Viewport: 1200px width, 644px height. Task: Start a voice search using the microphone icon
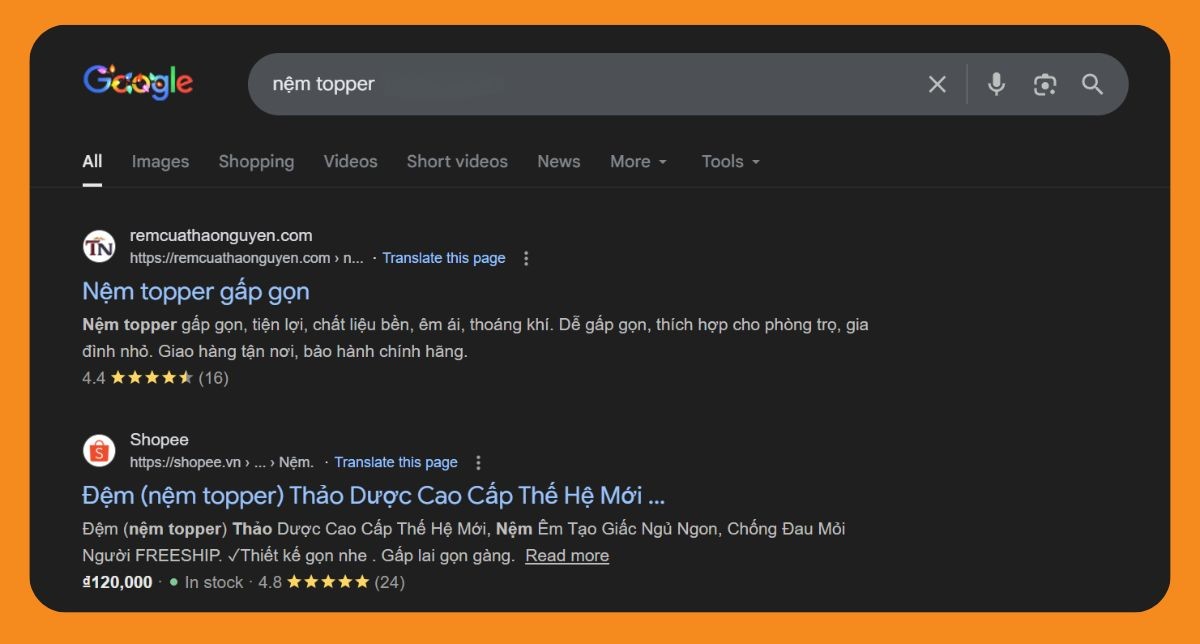pos(996,84)
